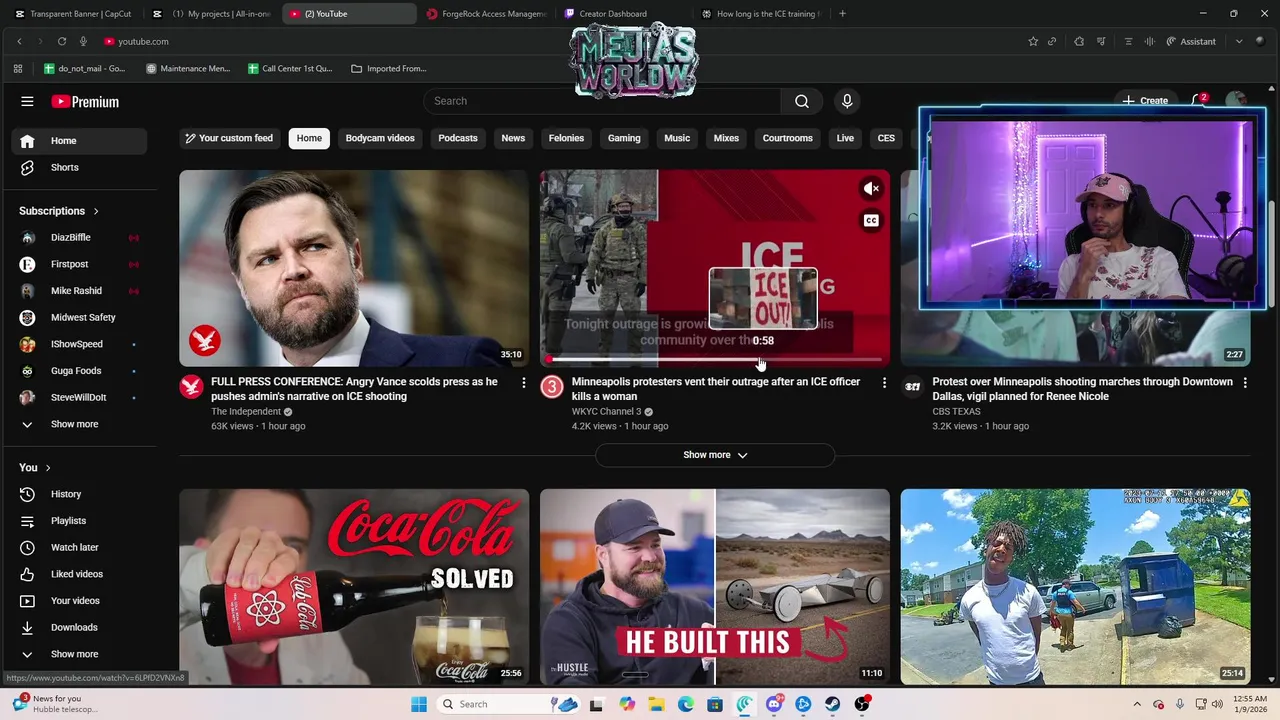Open Playlists in the sidebar
Image resolution: width=1280 pixels, height=720 pixels.
tap(79, 521)
